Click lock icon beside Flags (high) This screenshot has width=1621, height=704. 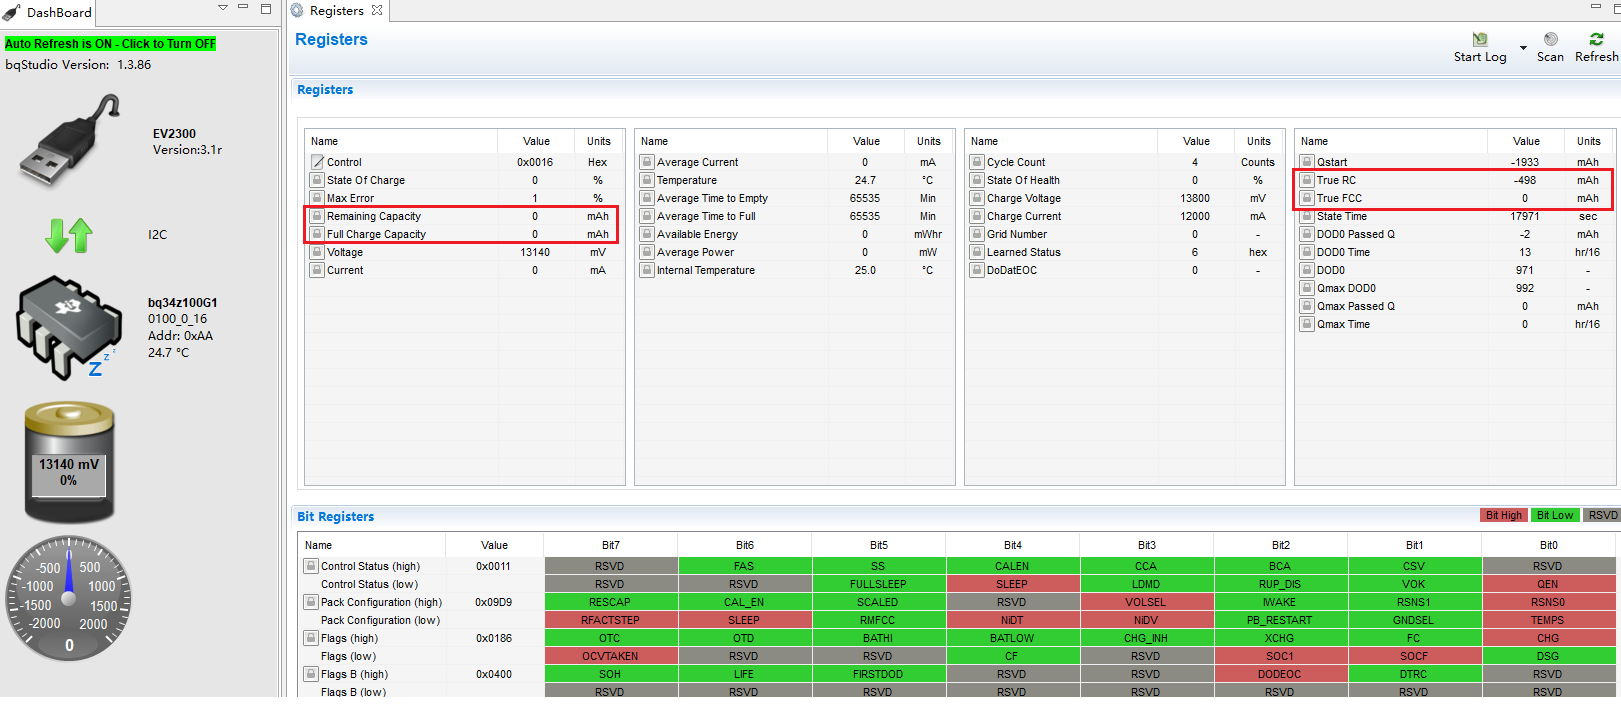click(311, 638)
